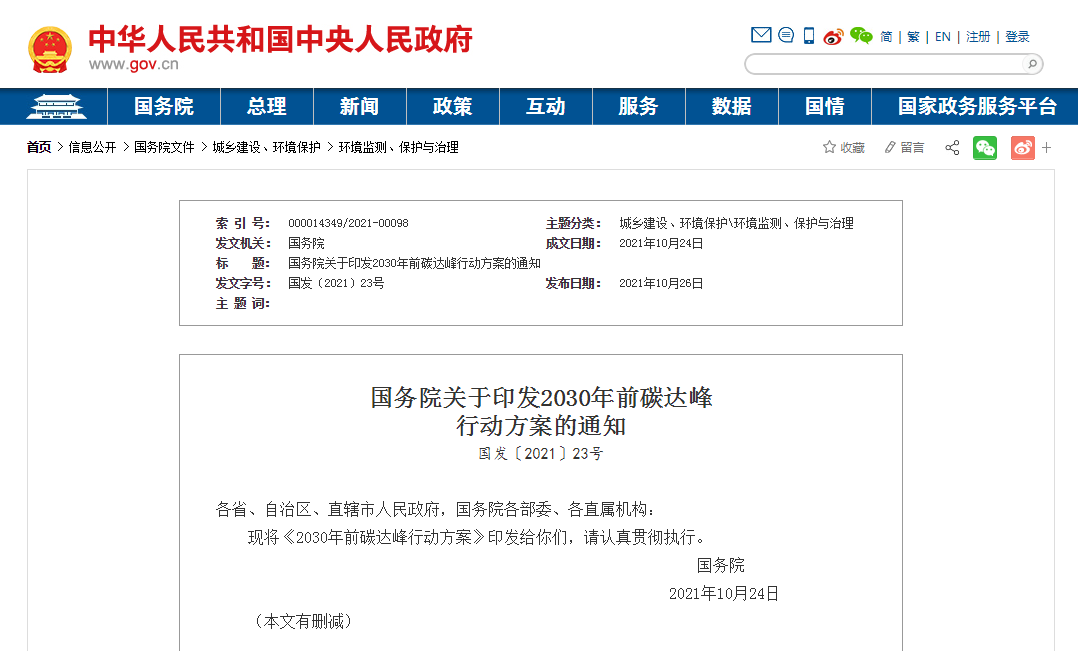The width and height of the screenshot is (1078, 651).
Task: Click the 登录 login link
Action: [x=1017, y=37]
